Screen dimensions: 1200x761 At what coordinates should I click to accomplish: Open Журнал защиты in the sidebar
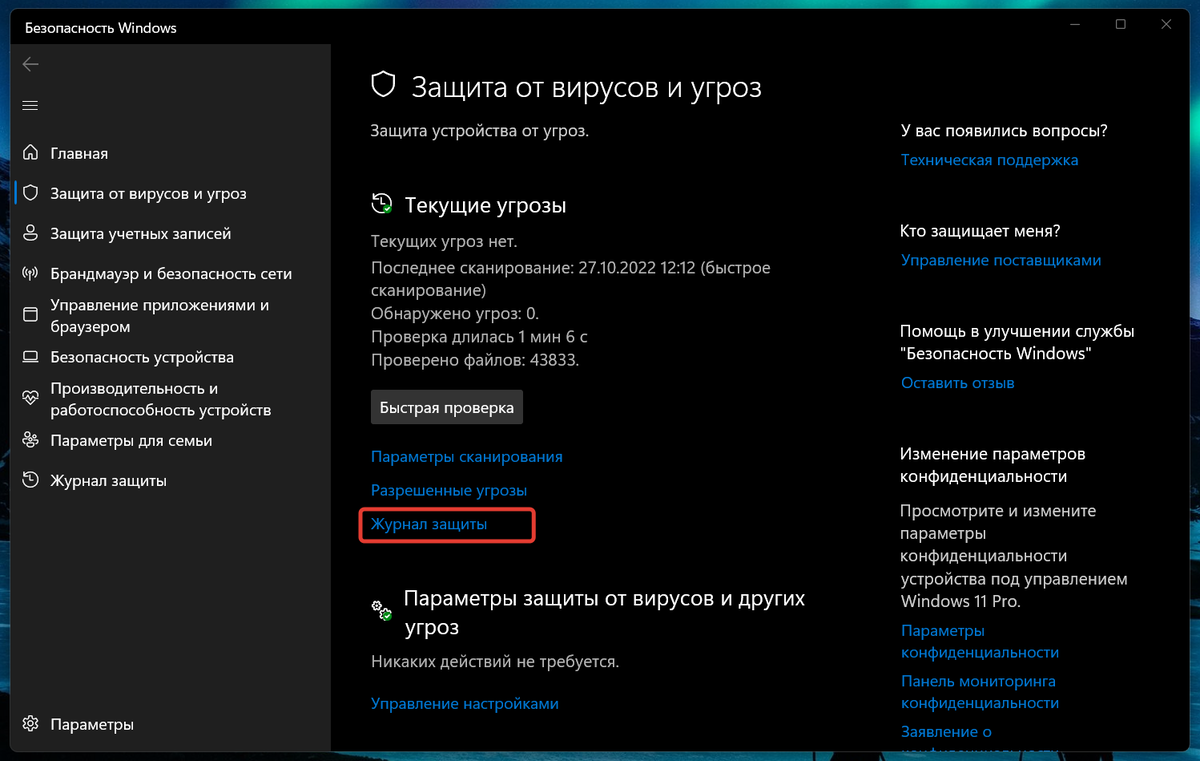click(x=108, y=480)
